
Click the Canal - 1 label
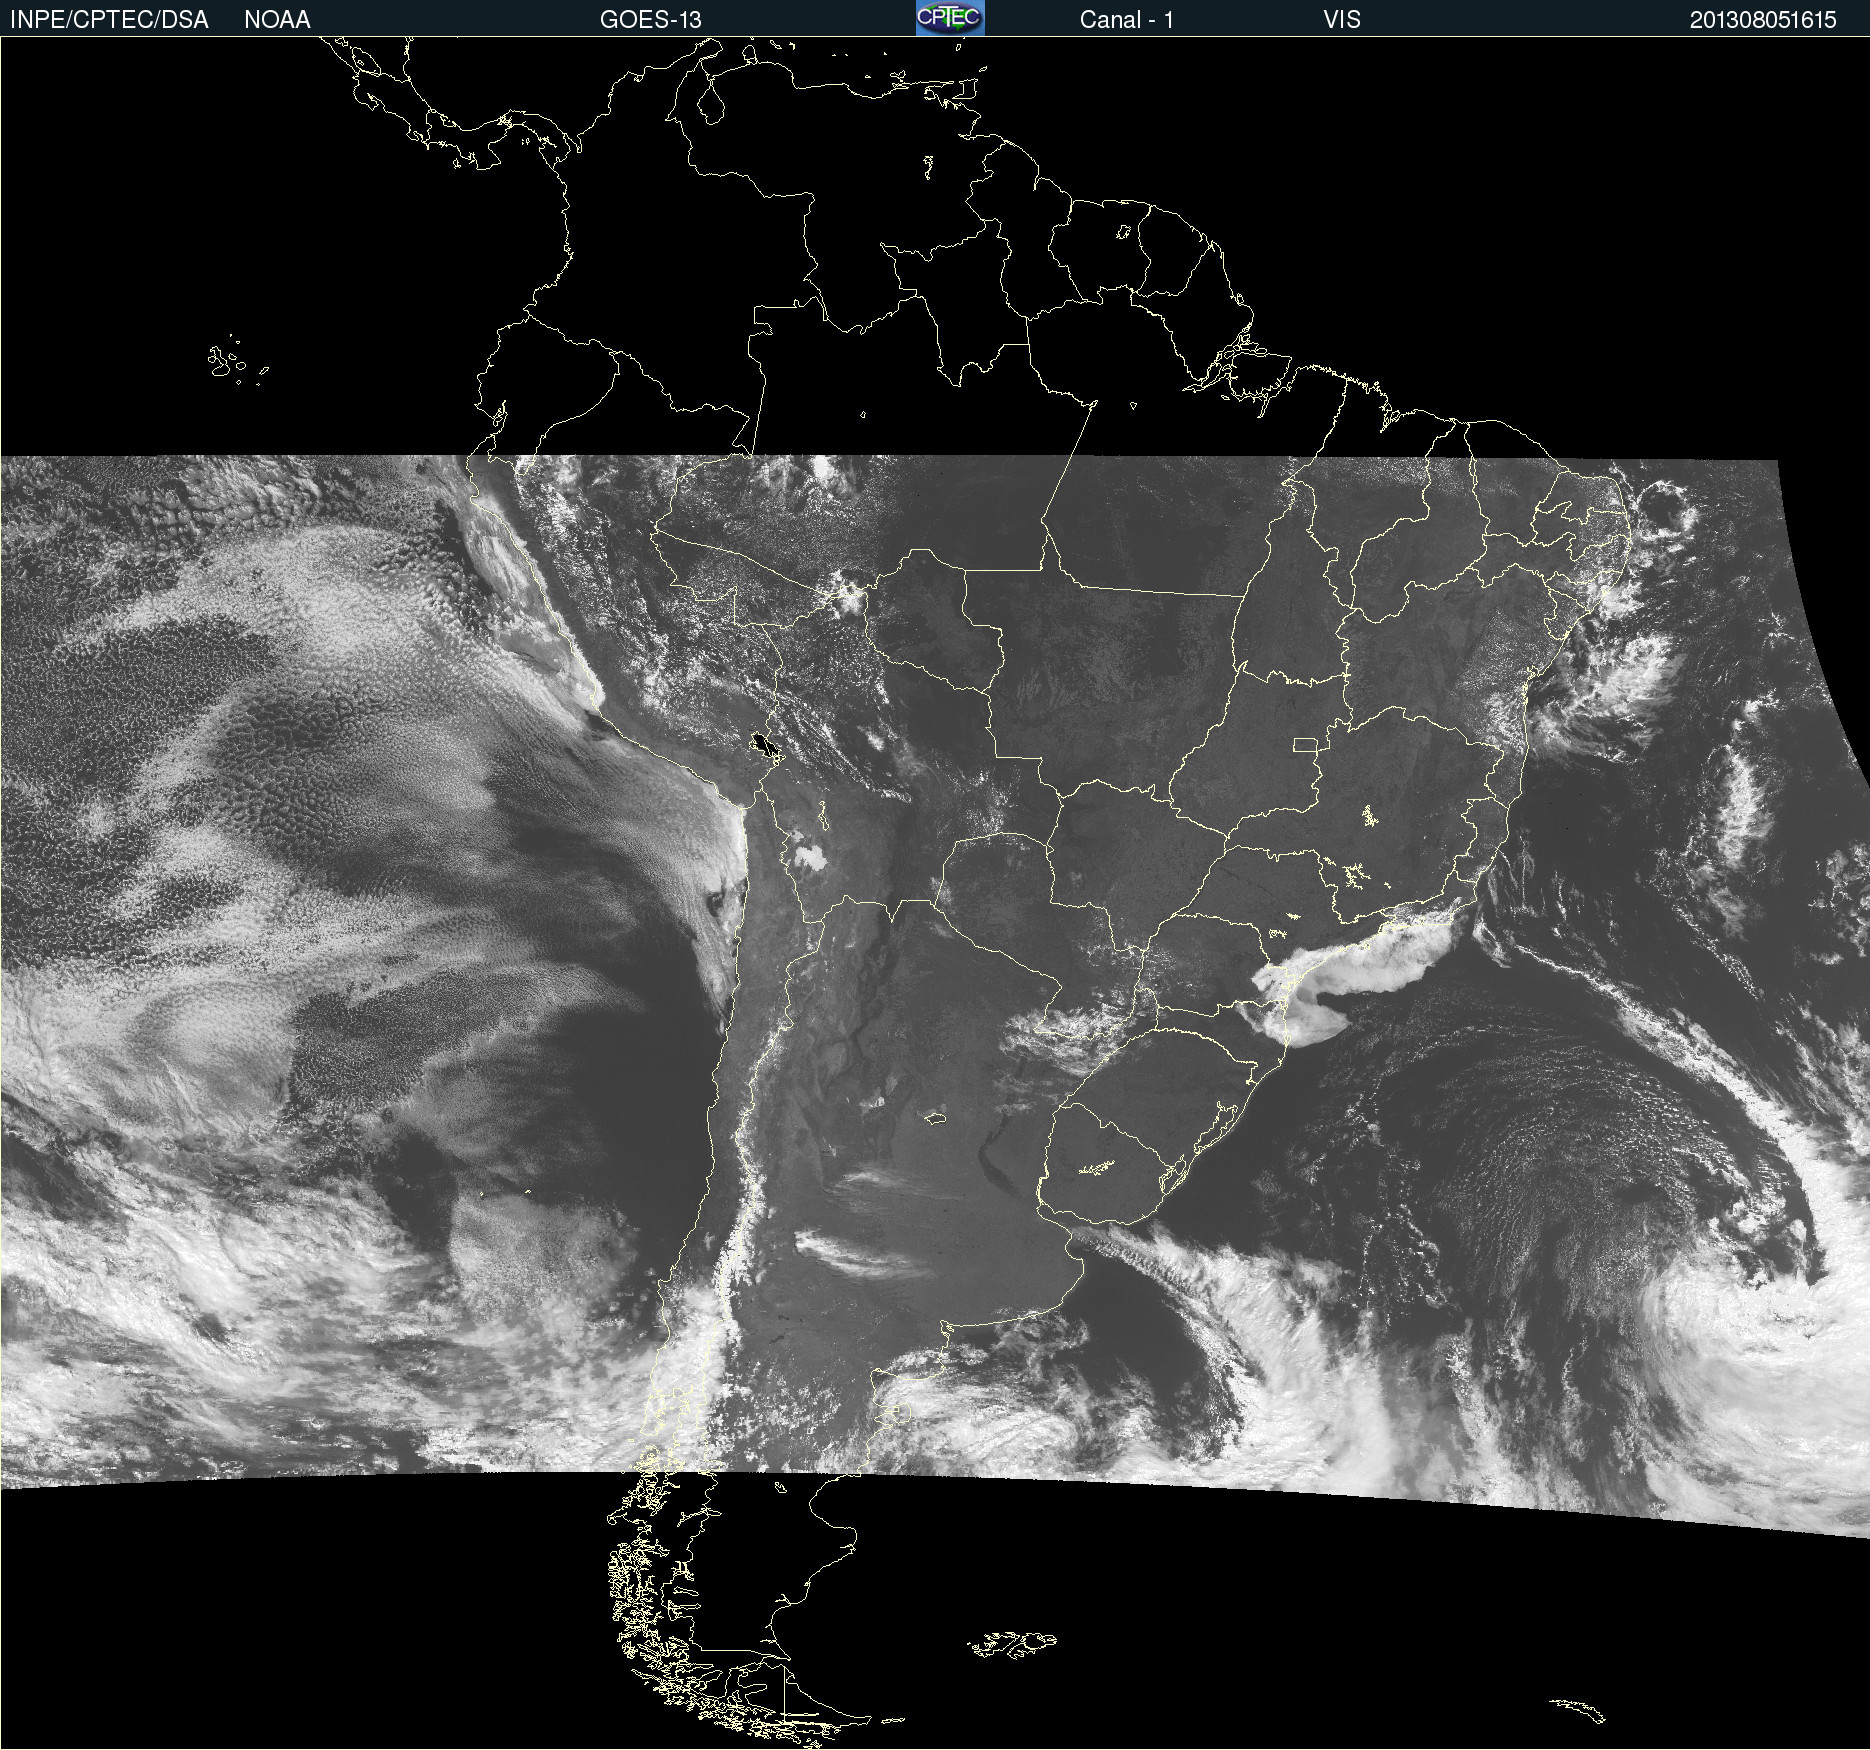click(1126, 20)
